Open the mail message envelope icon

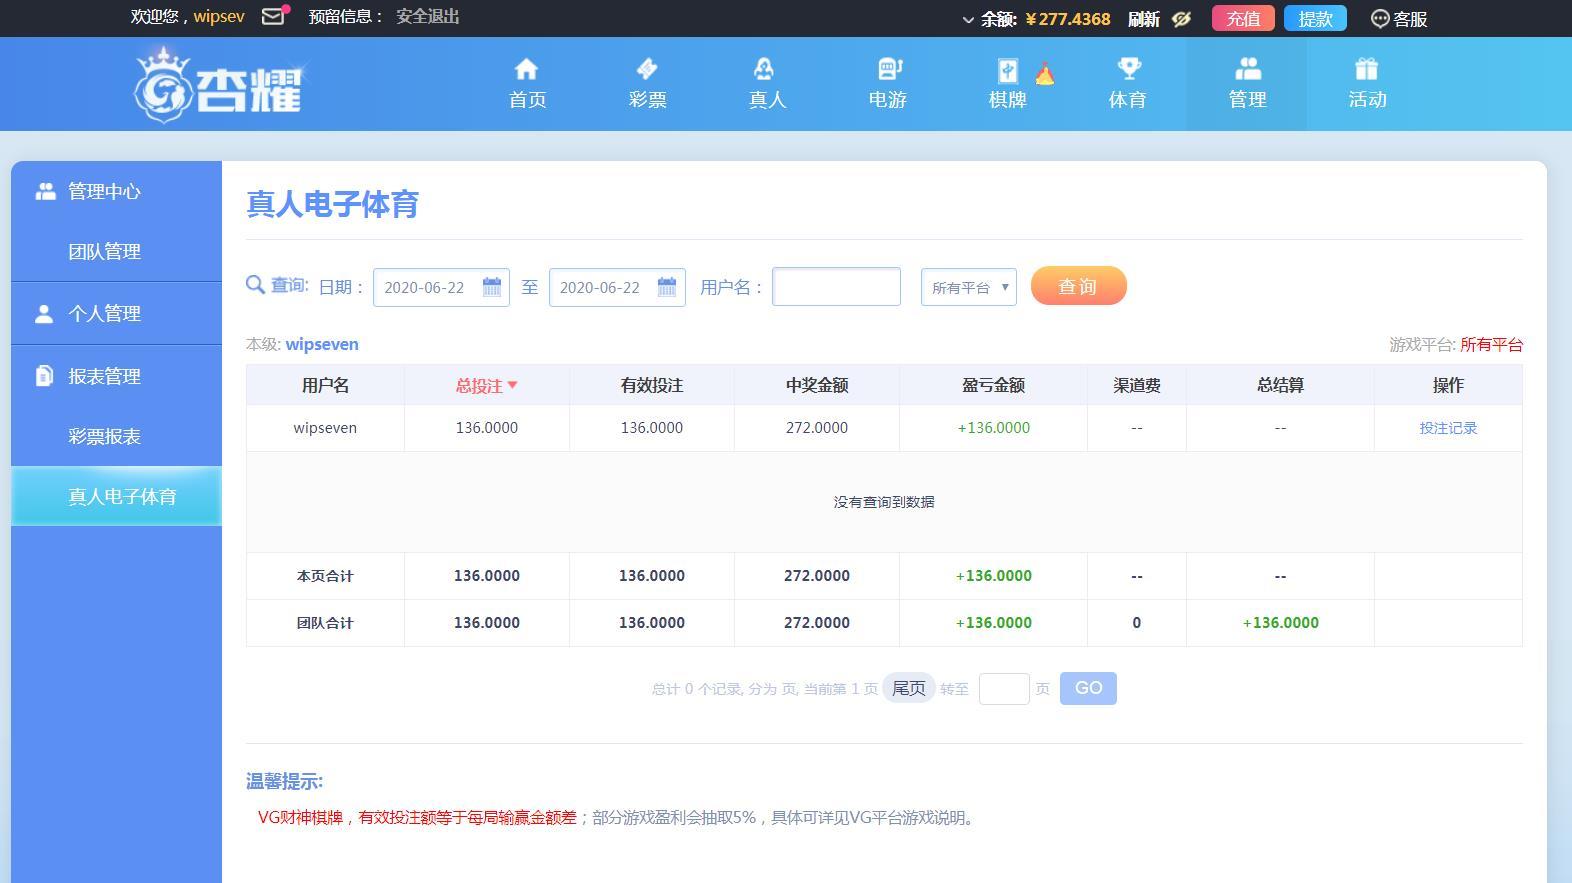(x=273, y=17)
